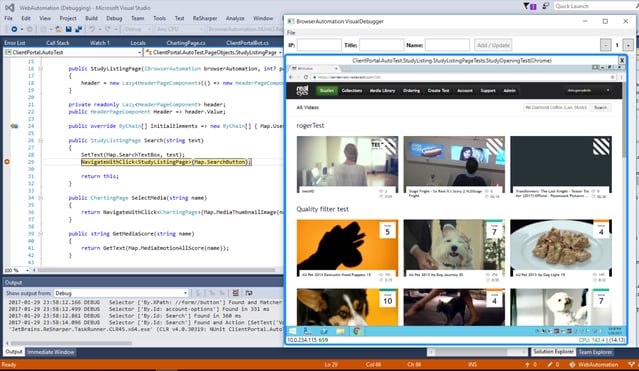Click the Clear All icon in Output panel
639x371 pixels.
[235, 293]
